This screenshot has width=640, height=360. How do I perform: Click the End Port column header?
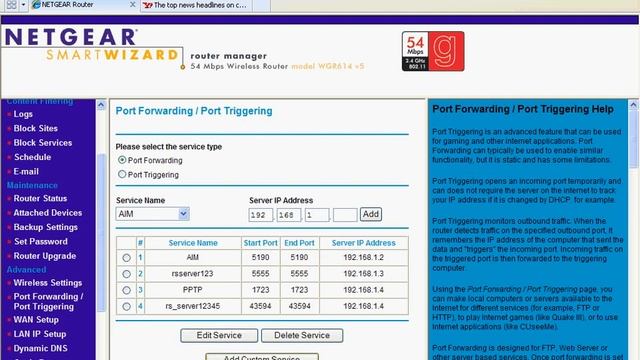299,243
